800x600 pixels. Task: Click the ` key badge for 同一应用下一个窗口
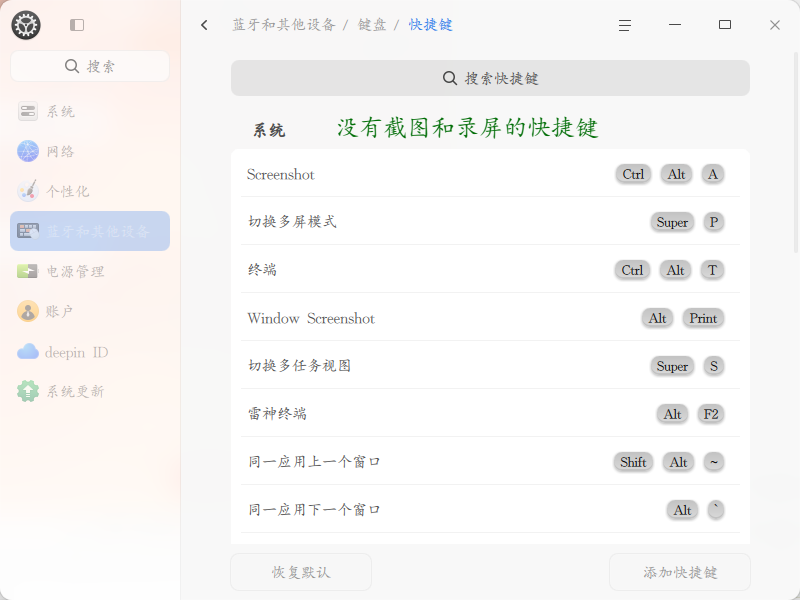(x=716, y=510)
